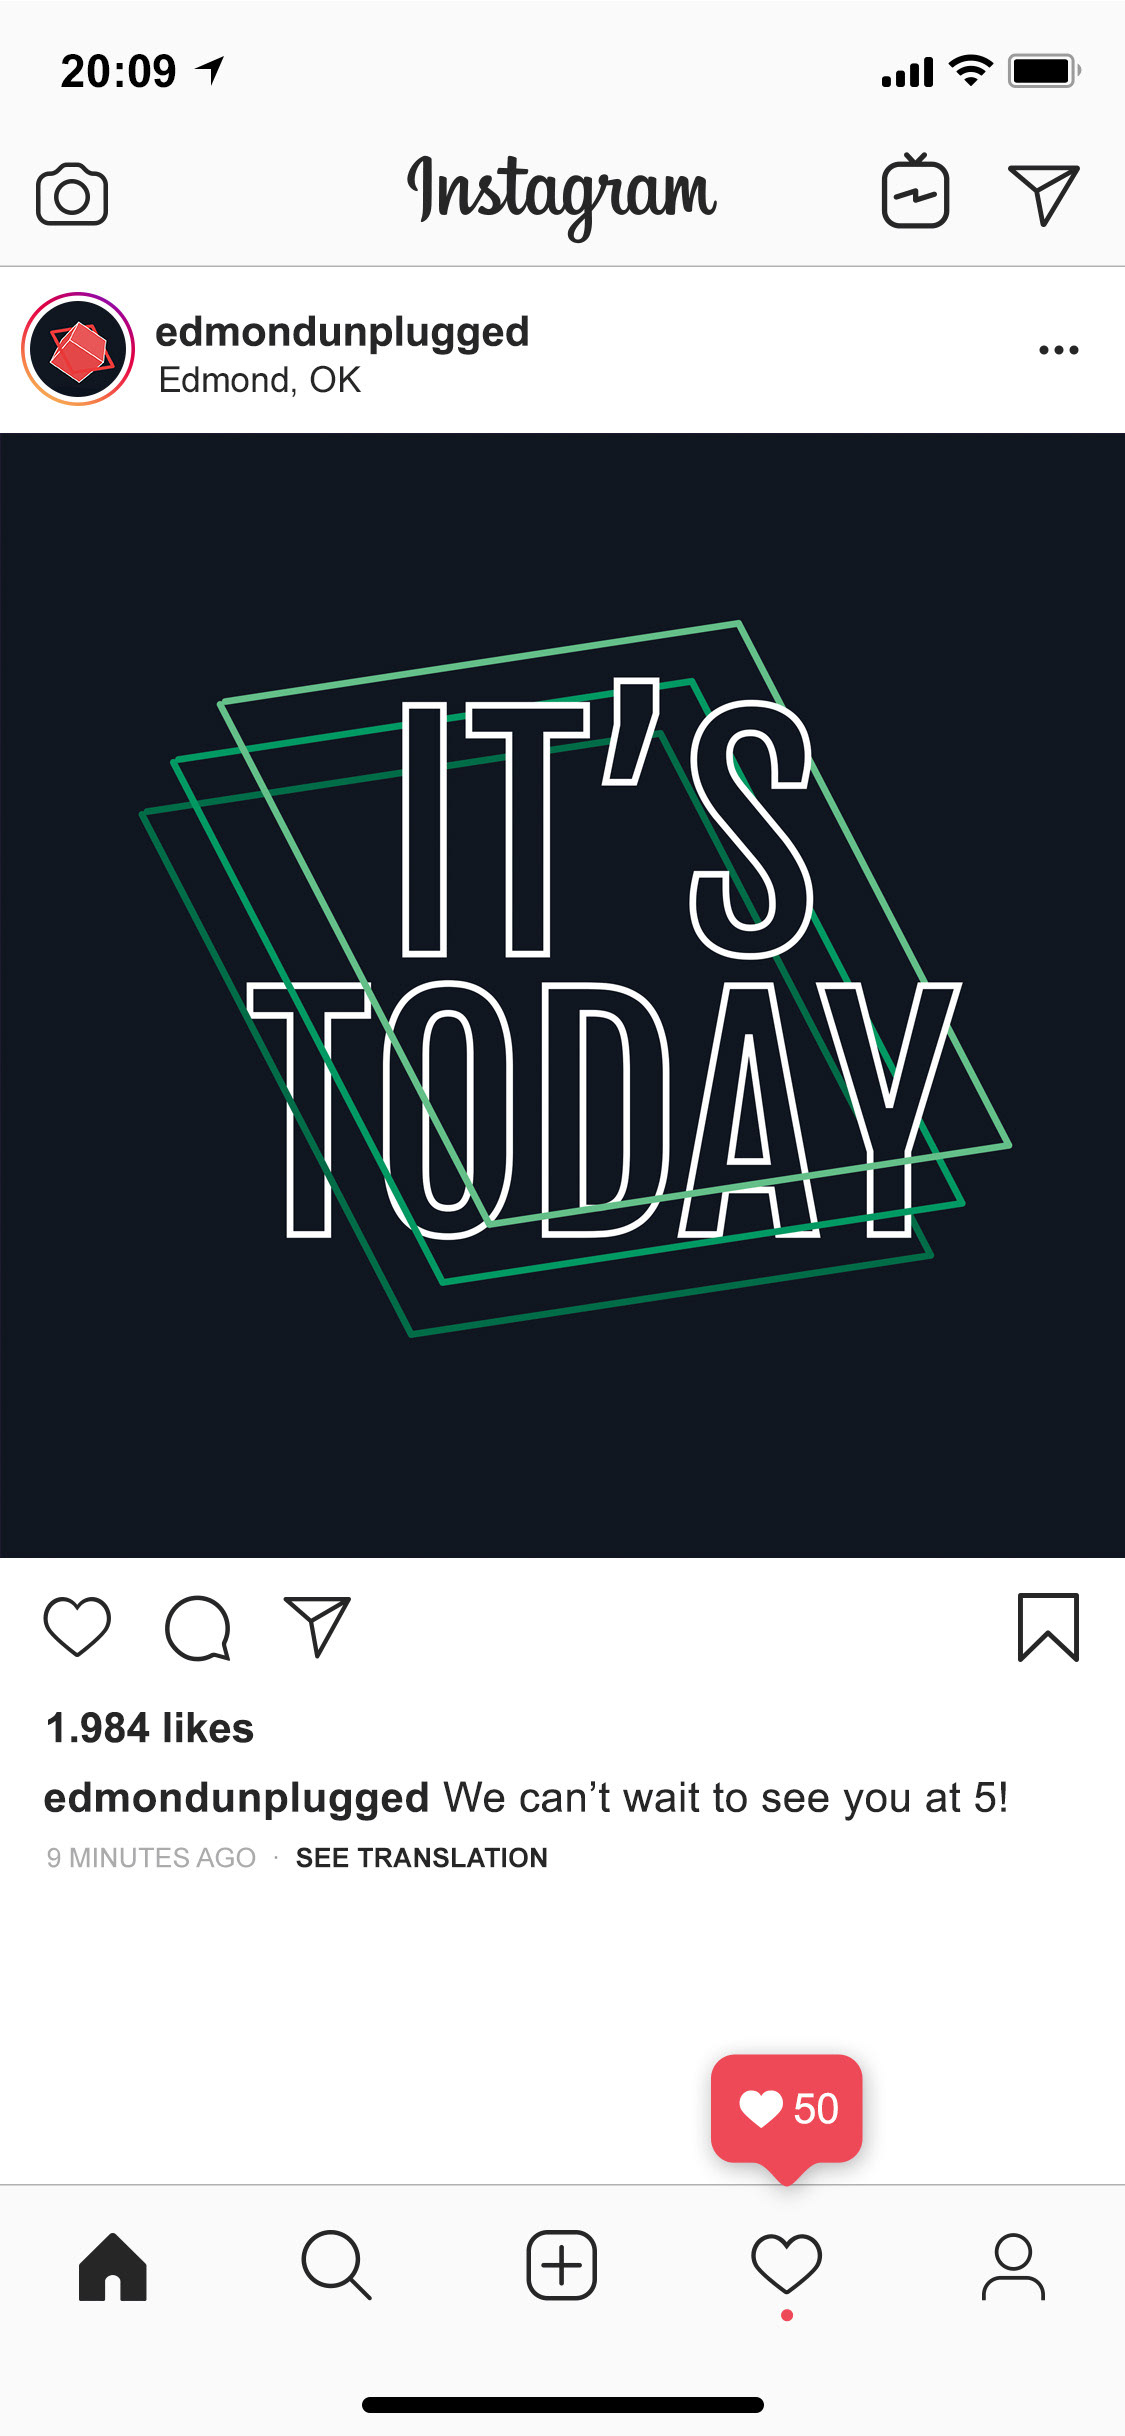The image size is (1125, 2436).
Task: Open the post options three-dot menu
Action: click(x=1058, y=350)
